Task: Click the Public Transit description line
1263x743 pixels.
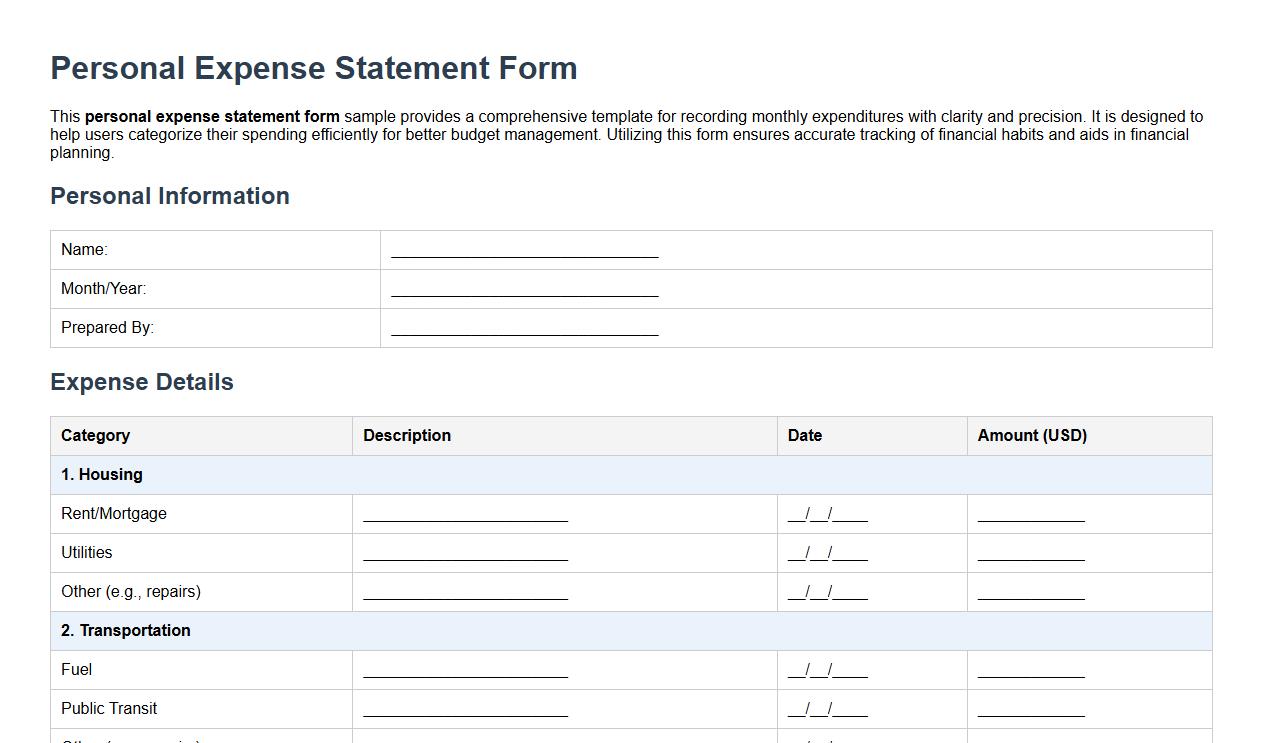Action: 465,711
